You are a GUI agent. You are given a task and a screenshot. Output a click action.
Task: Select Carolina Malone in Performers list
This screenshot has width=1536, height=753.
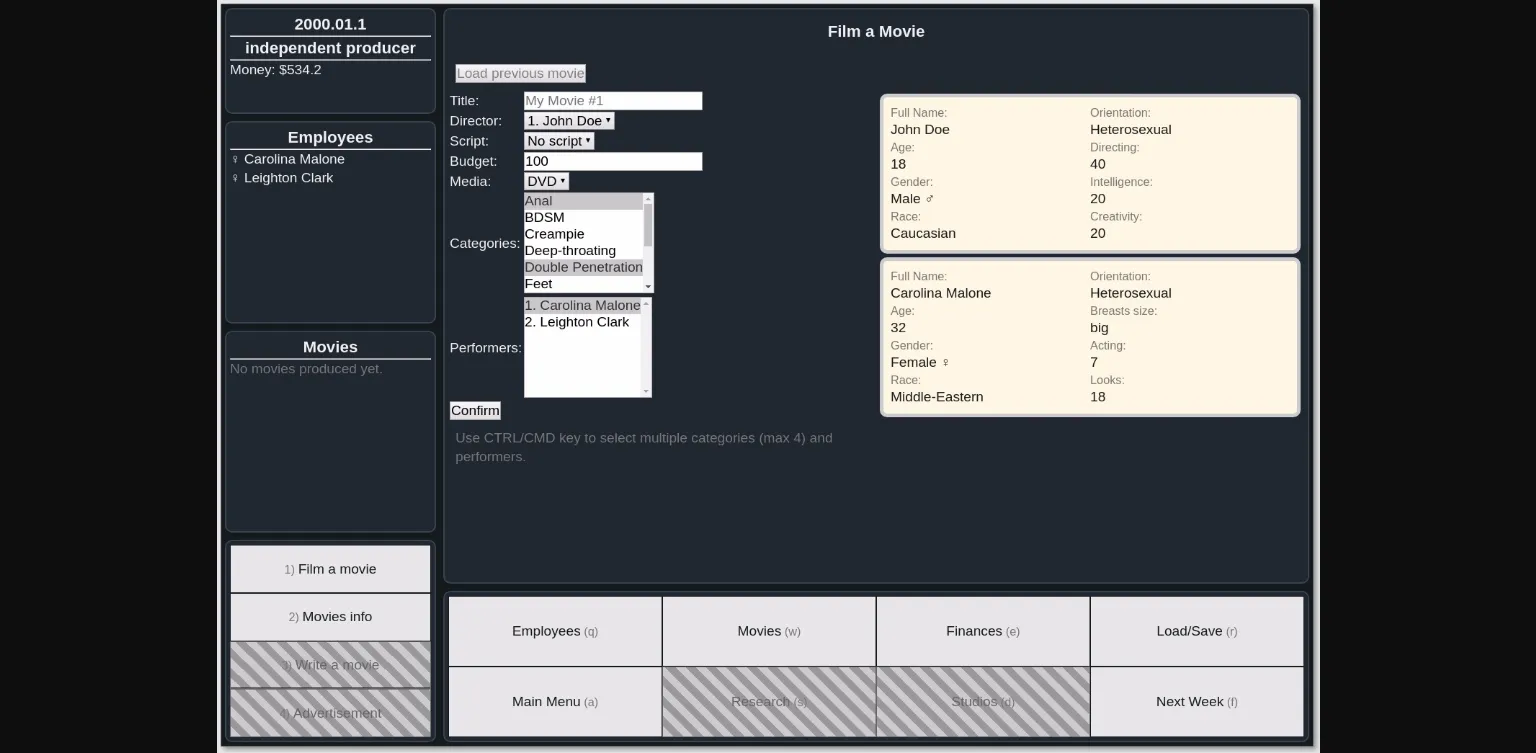582,305
